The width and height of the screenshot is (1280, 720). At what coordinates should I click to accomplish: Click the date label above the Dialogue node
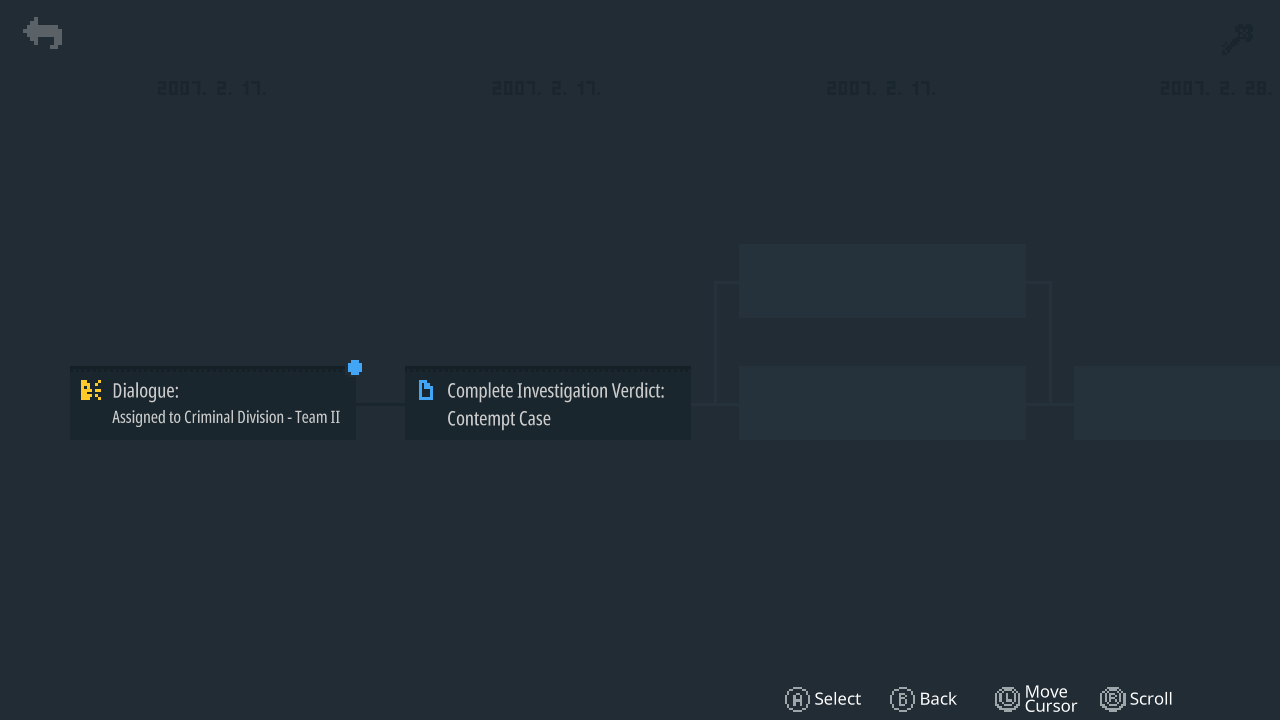click(x=212, y=88)
